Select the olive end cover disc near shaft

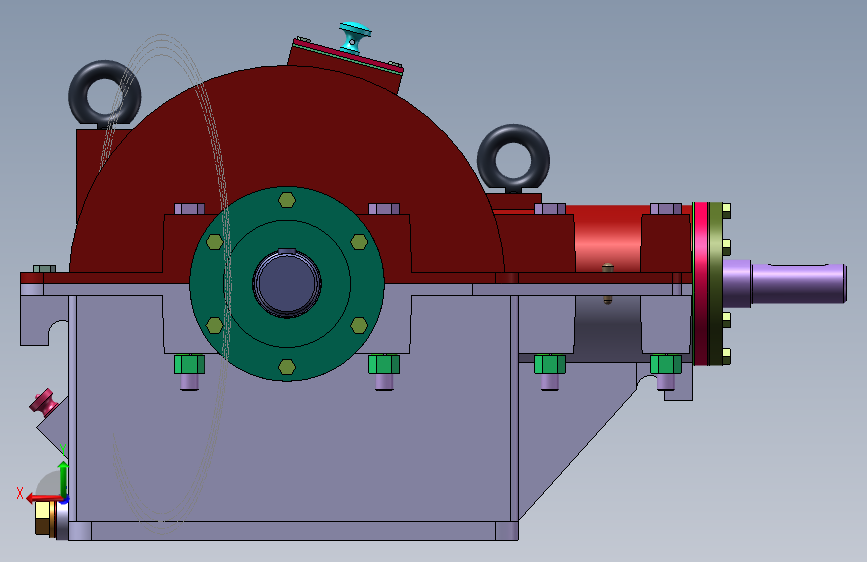(x=715, y=283)
